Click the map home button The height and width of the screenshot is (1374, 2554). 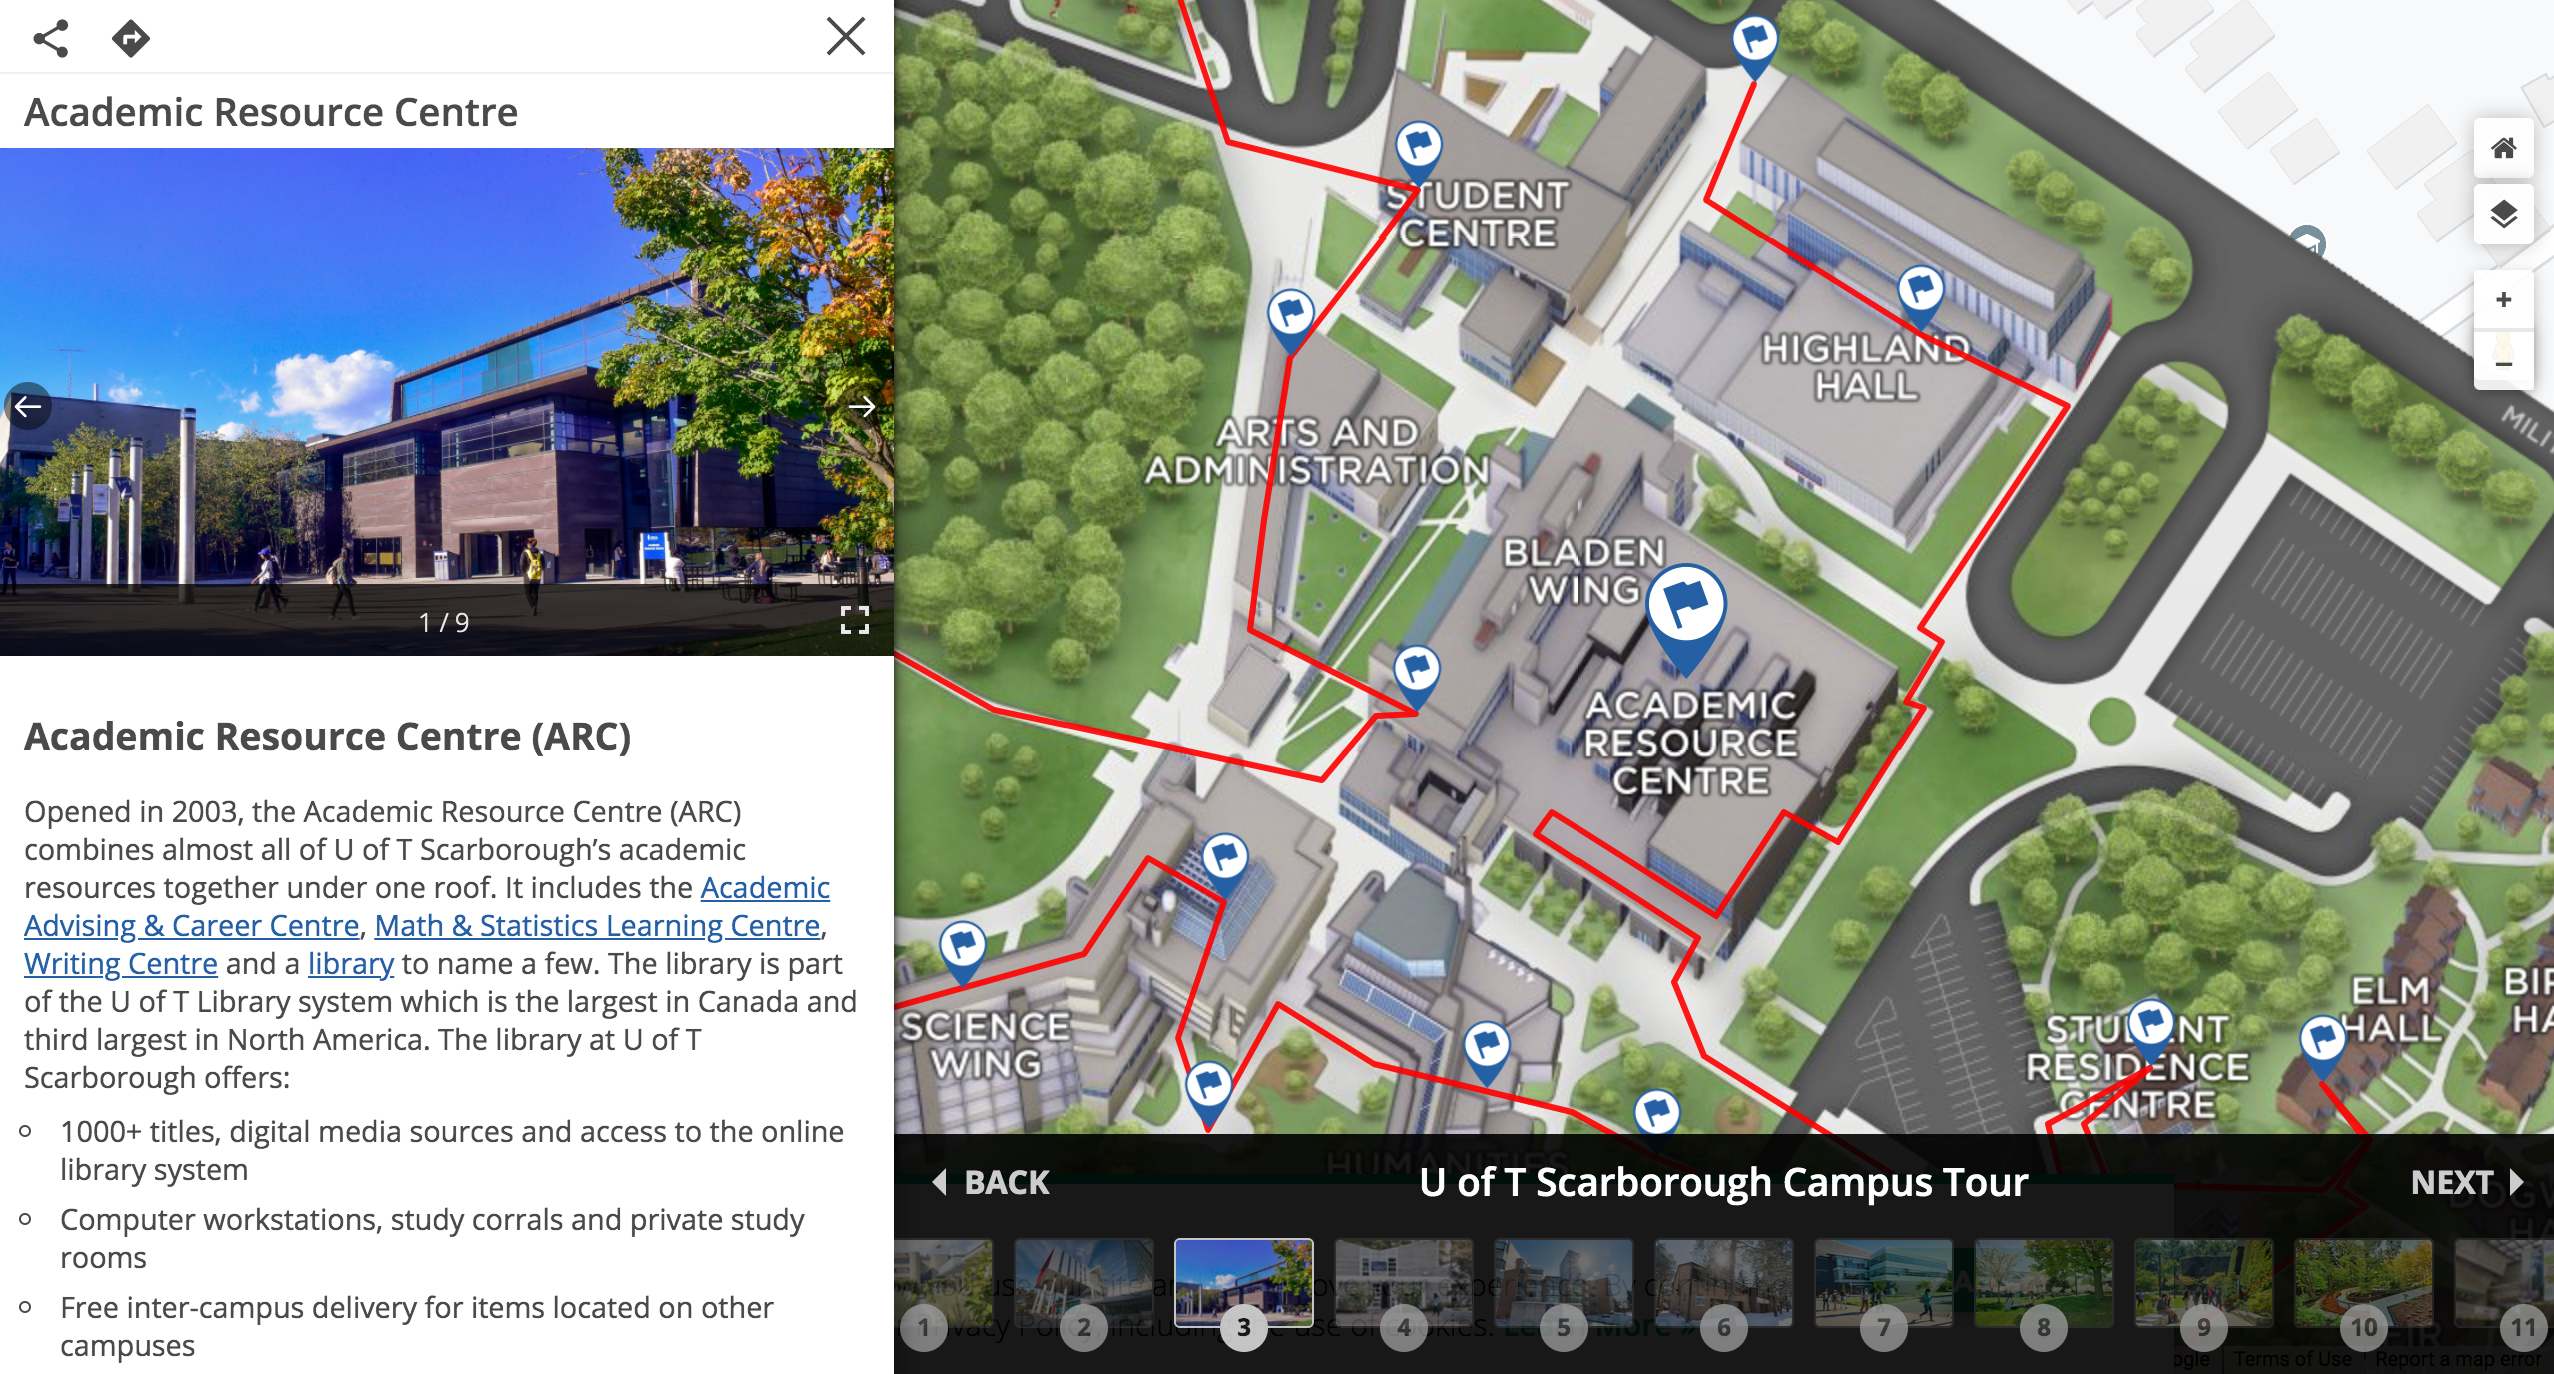[x=2503, y=149]
